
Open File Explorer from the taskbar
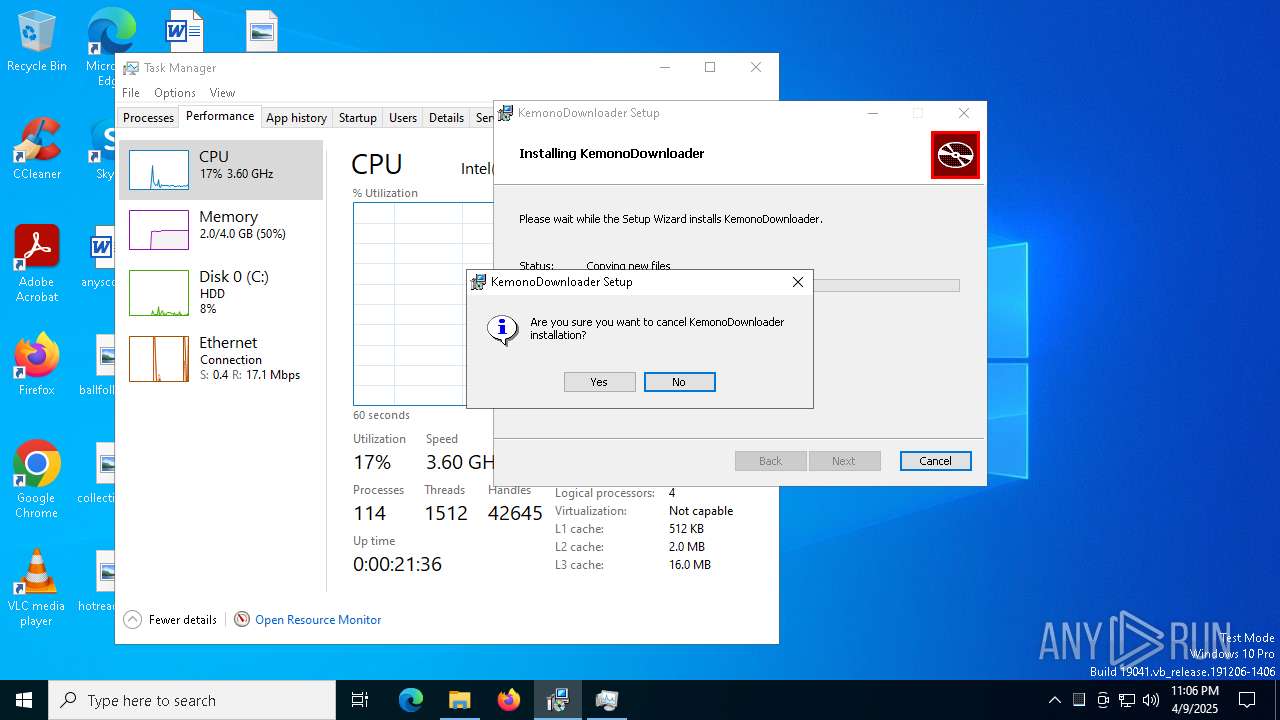pos(459,700)
